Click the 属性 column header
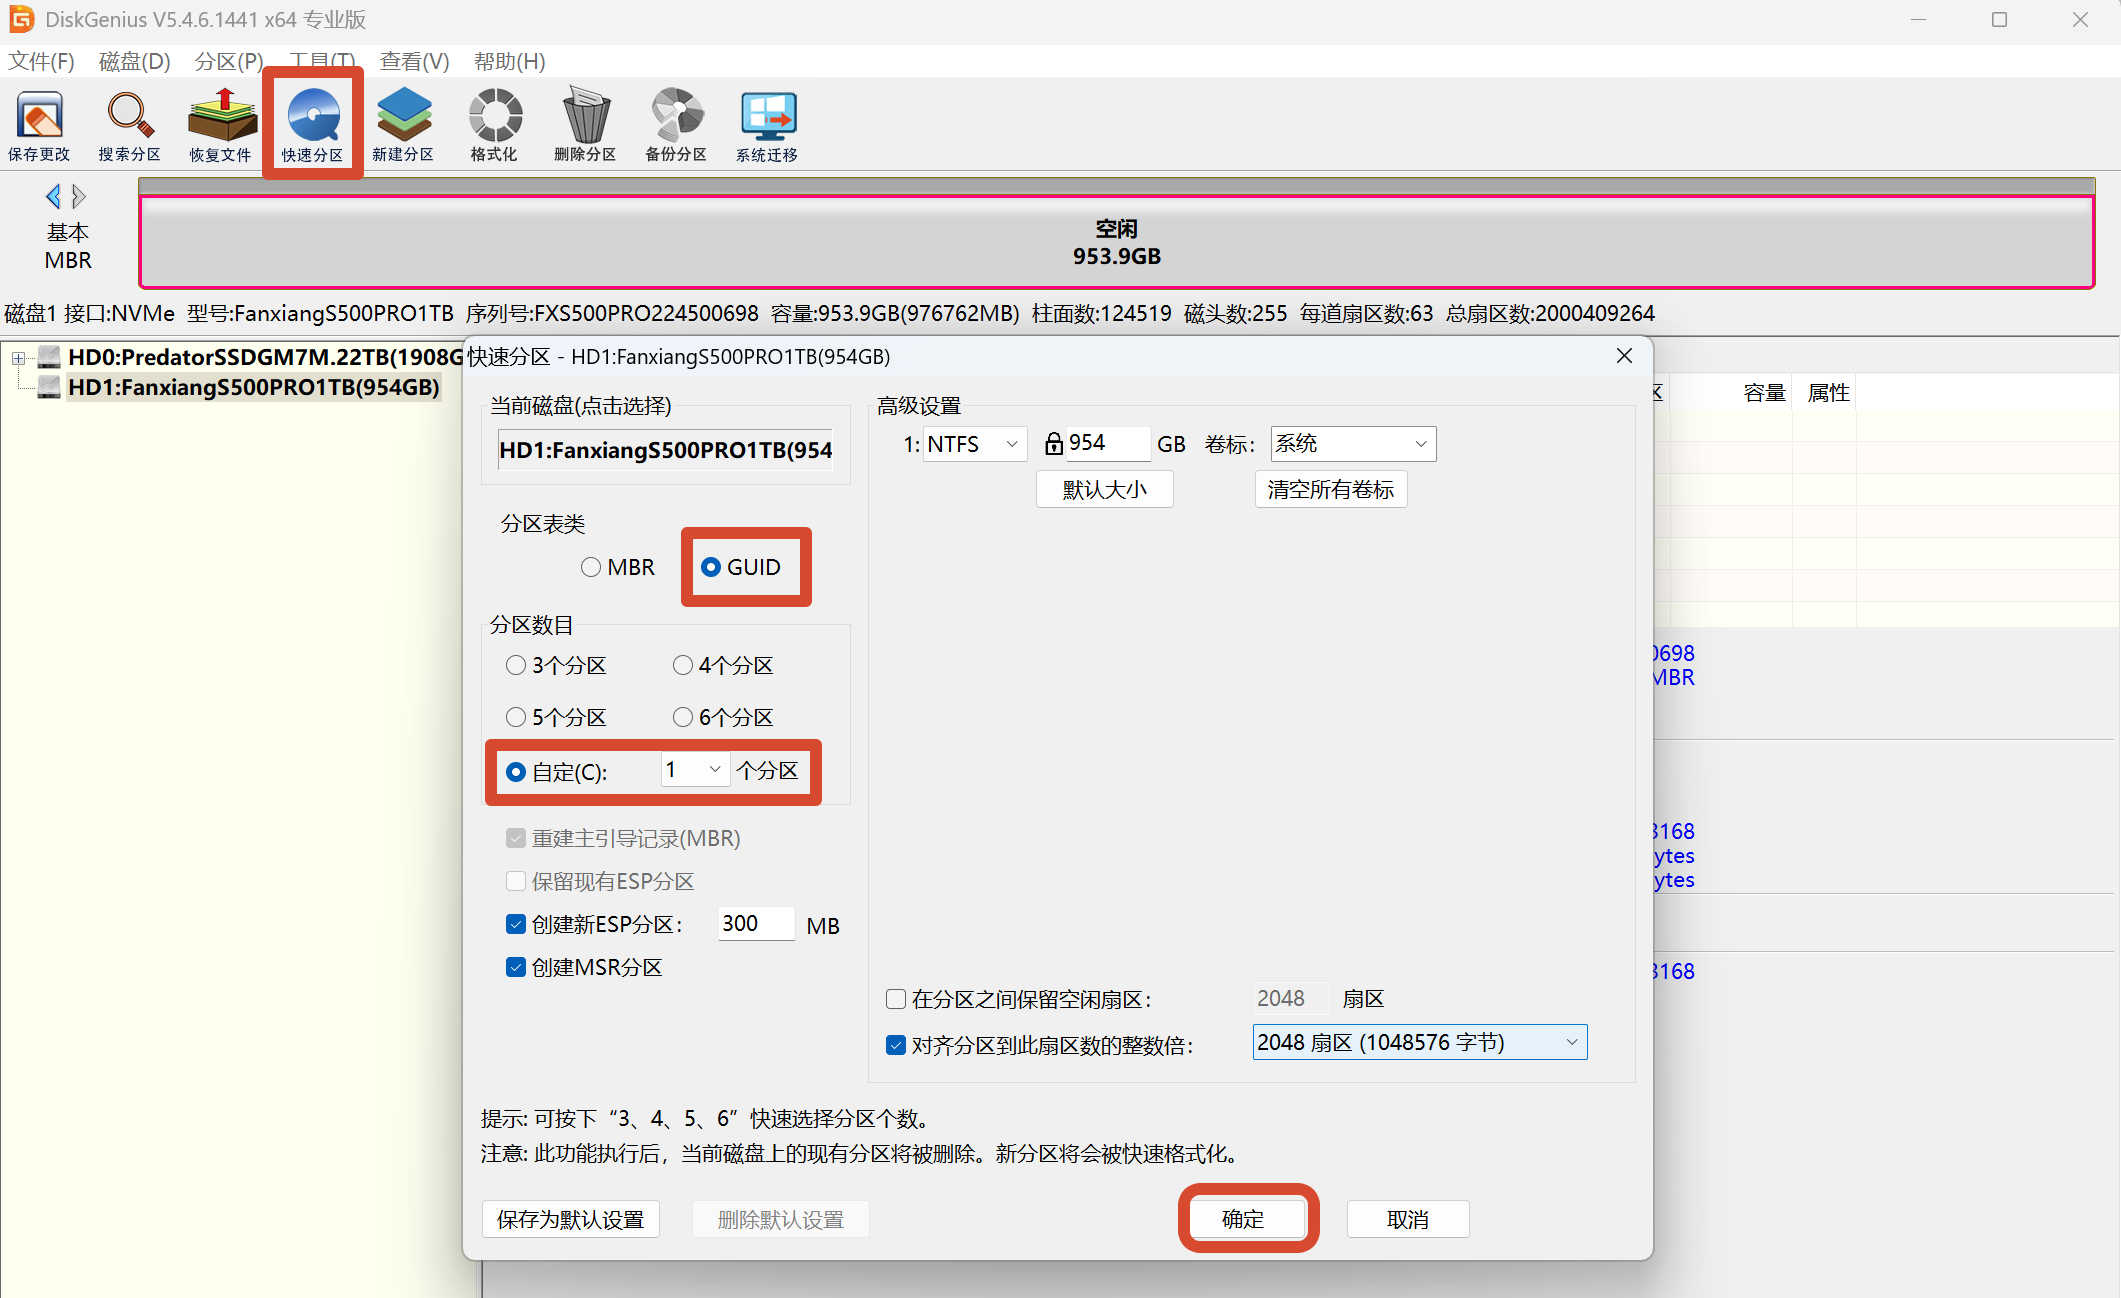The height and width of the screenshot is (1298, 2121). point(1828,393)
